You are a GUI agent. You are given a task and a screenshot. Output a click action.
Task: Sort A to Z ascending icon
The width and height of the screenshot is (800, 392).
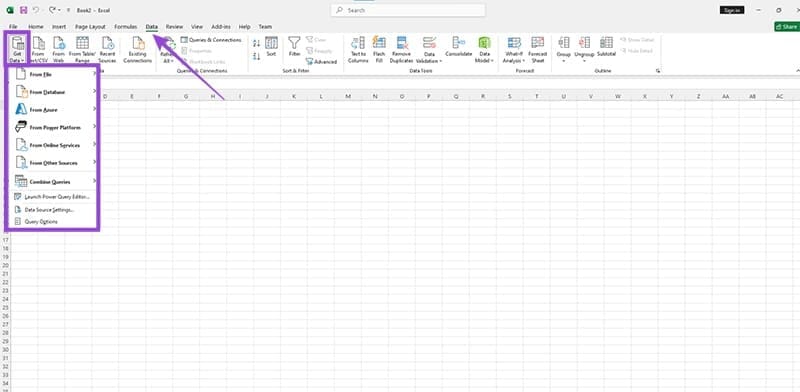coord(256,44)
